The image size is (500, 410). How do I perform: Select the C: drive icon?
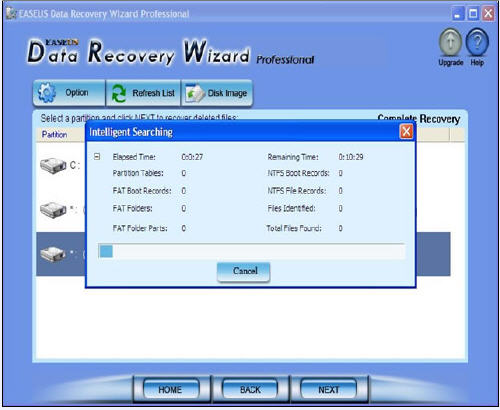pos(53,165)
